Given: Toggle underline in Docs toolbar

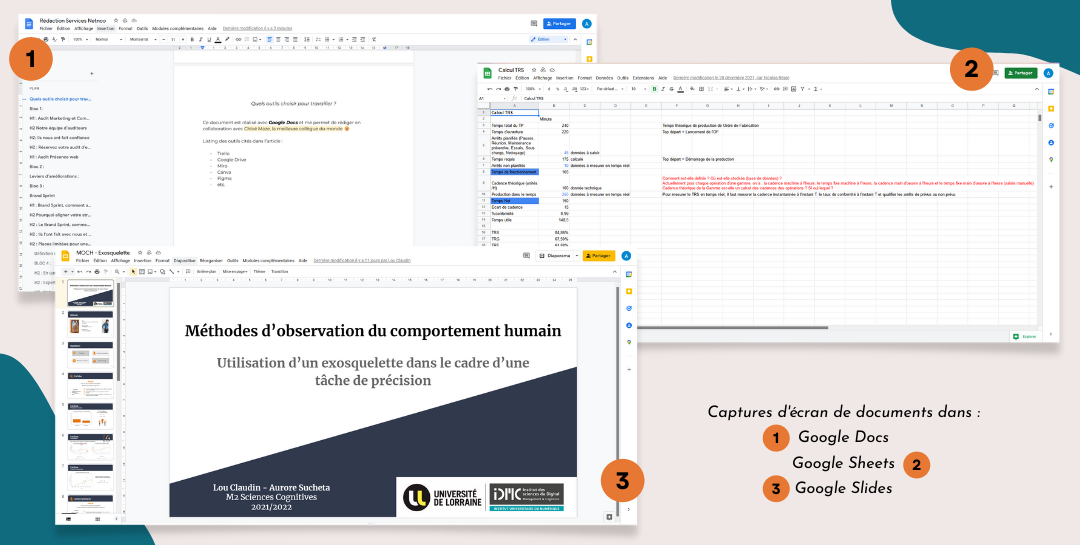Looking at the screenshot, I should (x=209, y=39).
